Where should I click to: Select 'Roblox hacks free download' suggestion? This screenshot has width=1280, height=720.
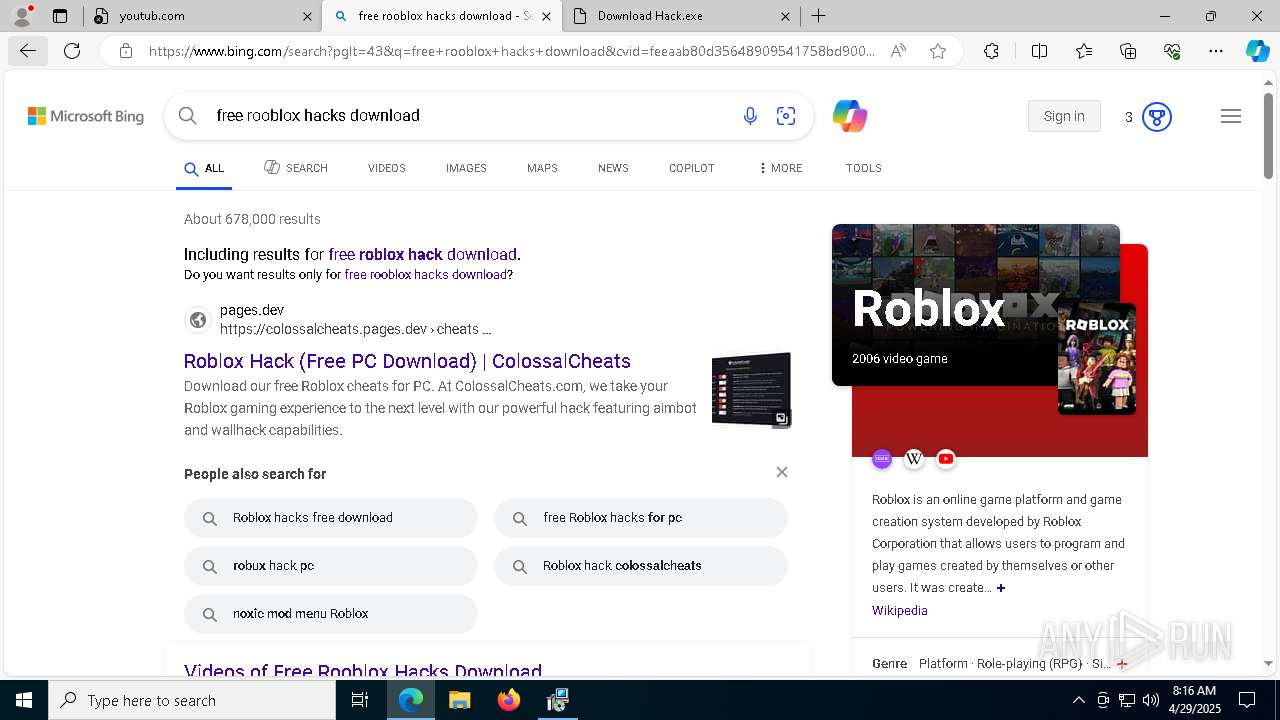pos(330,518)
